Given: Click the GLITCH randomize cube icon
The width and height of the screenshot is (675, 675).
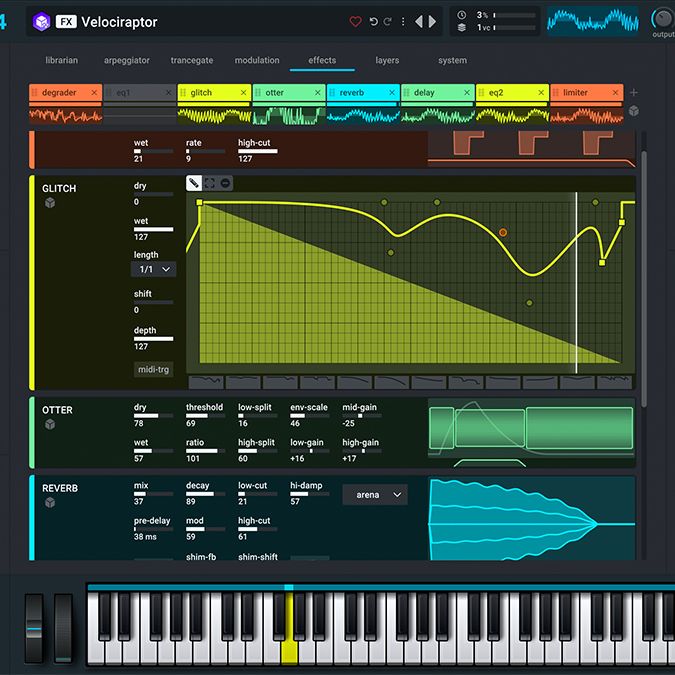Looking at the screenshot, I should coord(50,203).
